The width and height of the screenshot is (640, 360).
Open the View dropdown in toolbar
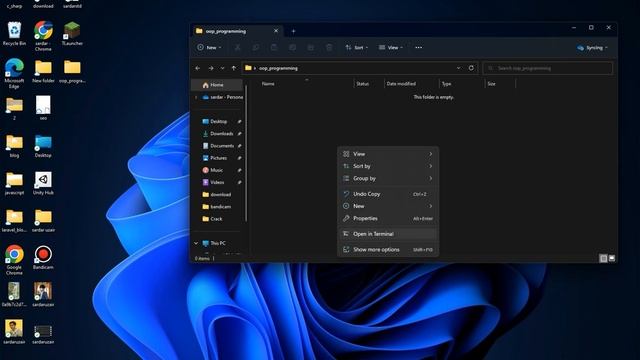click(391, 48)
